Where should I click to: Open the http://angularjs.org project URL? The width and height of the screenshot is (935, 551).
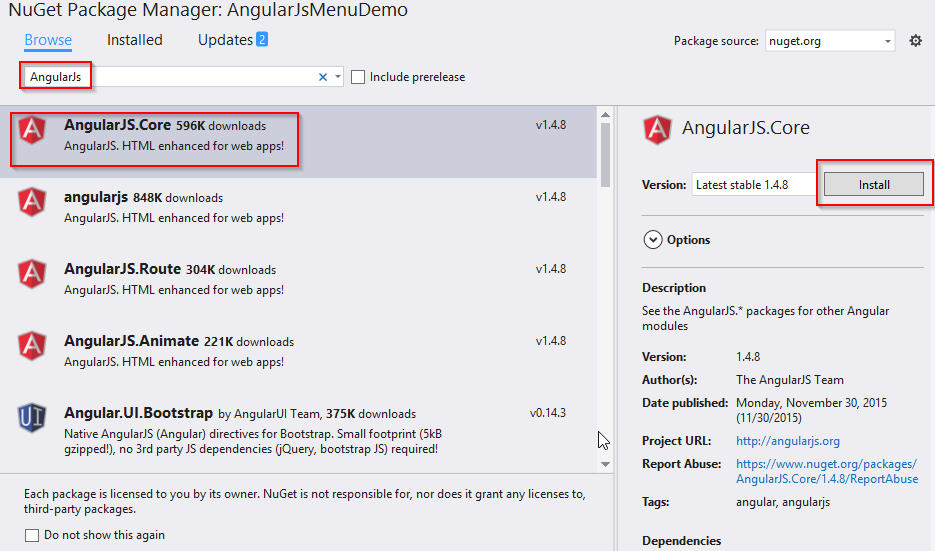(x=787, y=441)
